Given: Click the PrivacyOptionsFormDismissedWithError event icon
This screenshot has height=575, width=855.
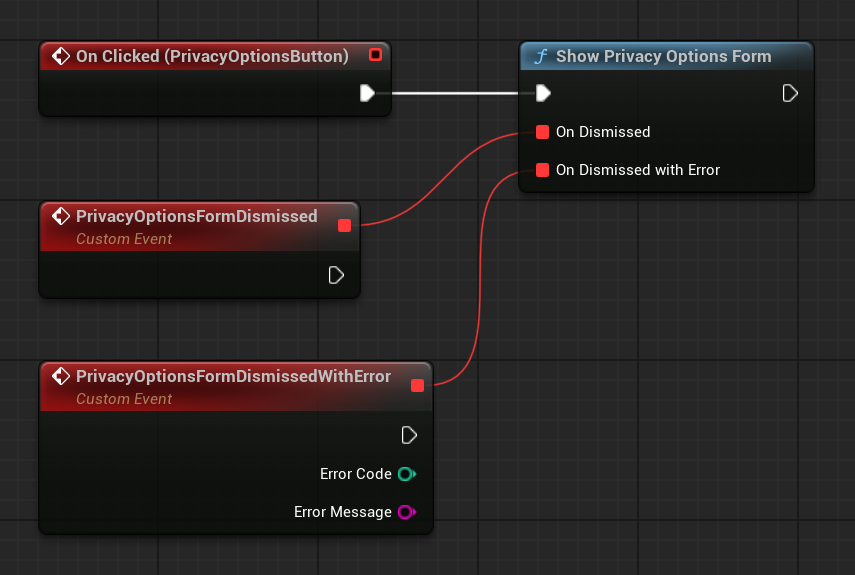Looking at the screenshot, I should (61, 376).
